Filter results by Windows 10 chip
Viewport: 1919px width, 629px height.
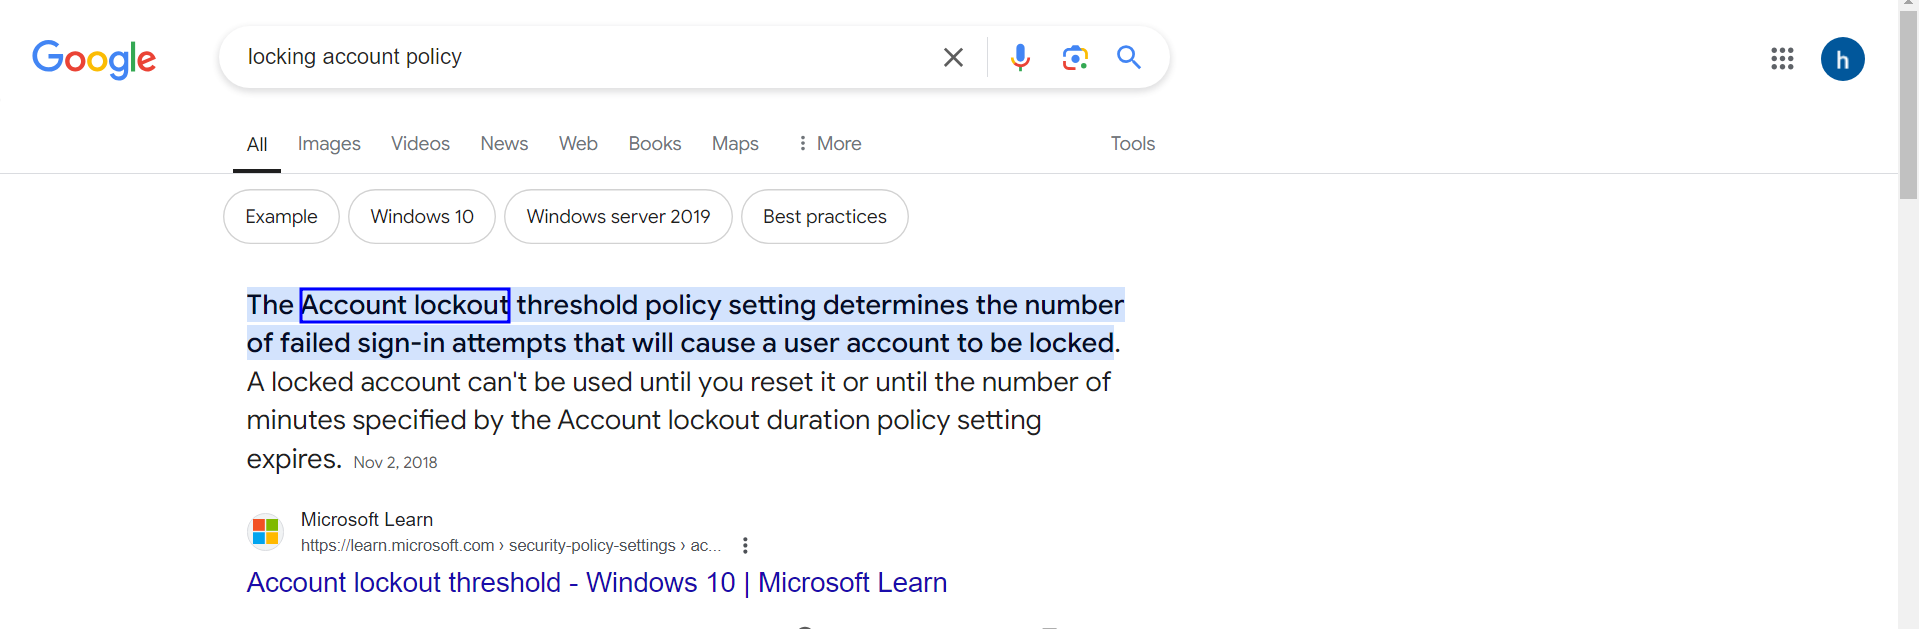(x=422, y=217)
